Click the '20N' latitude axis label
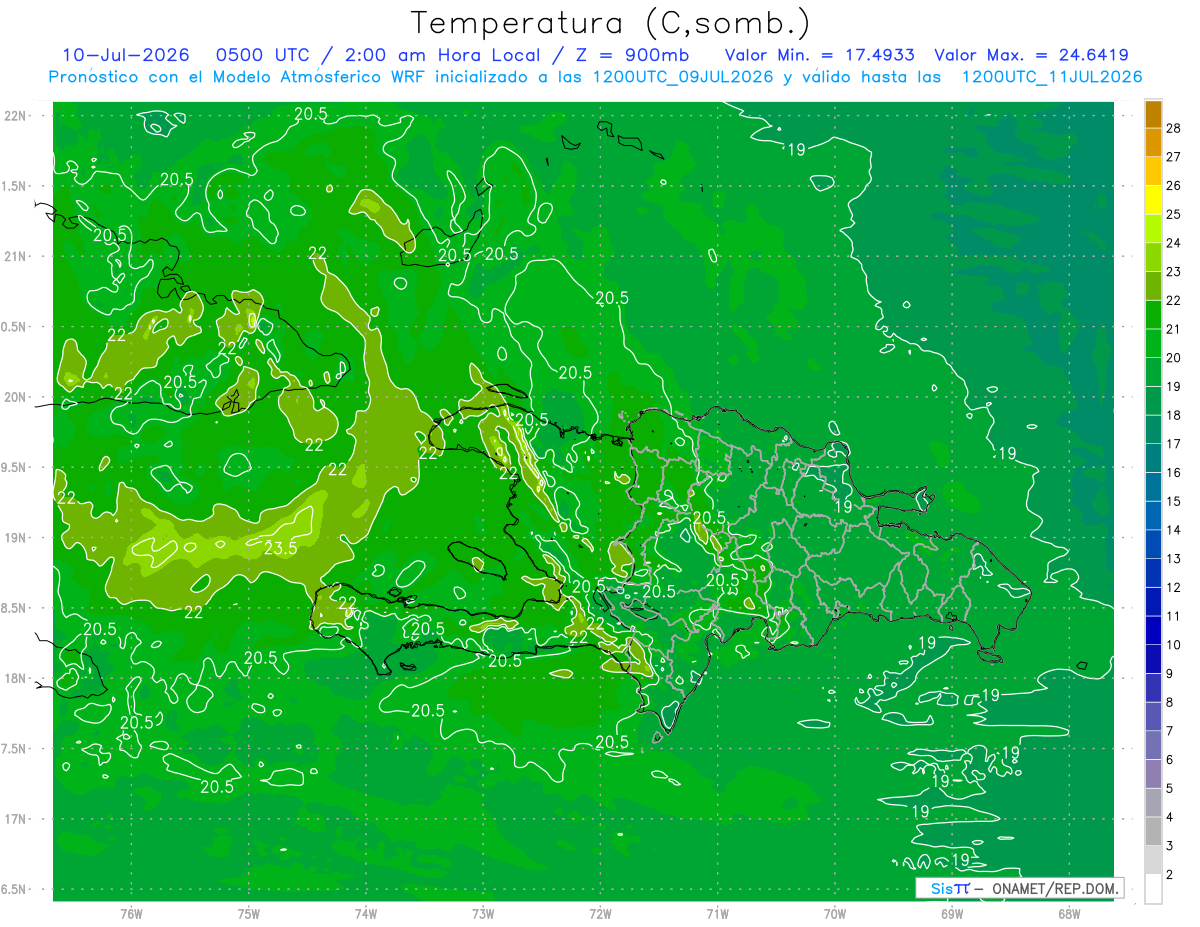Viewport: 1200px width, 927px height. pyautogui.click(x=13, y=397)
